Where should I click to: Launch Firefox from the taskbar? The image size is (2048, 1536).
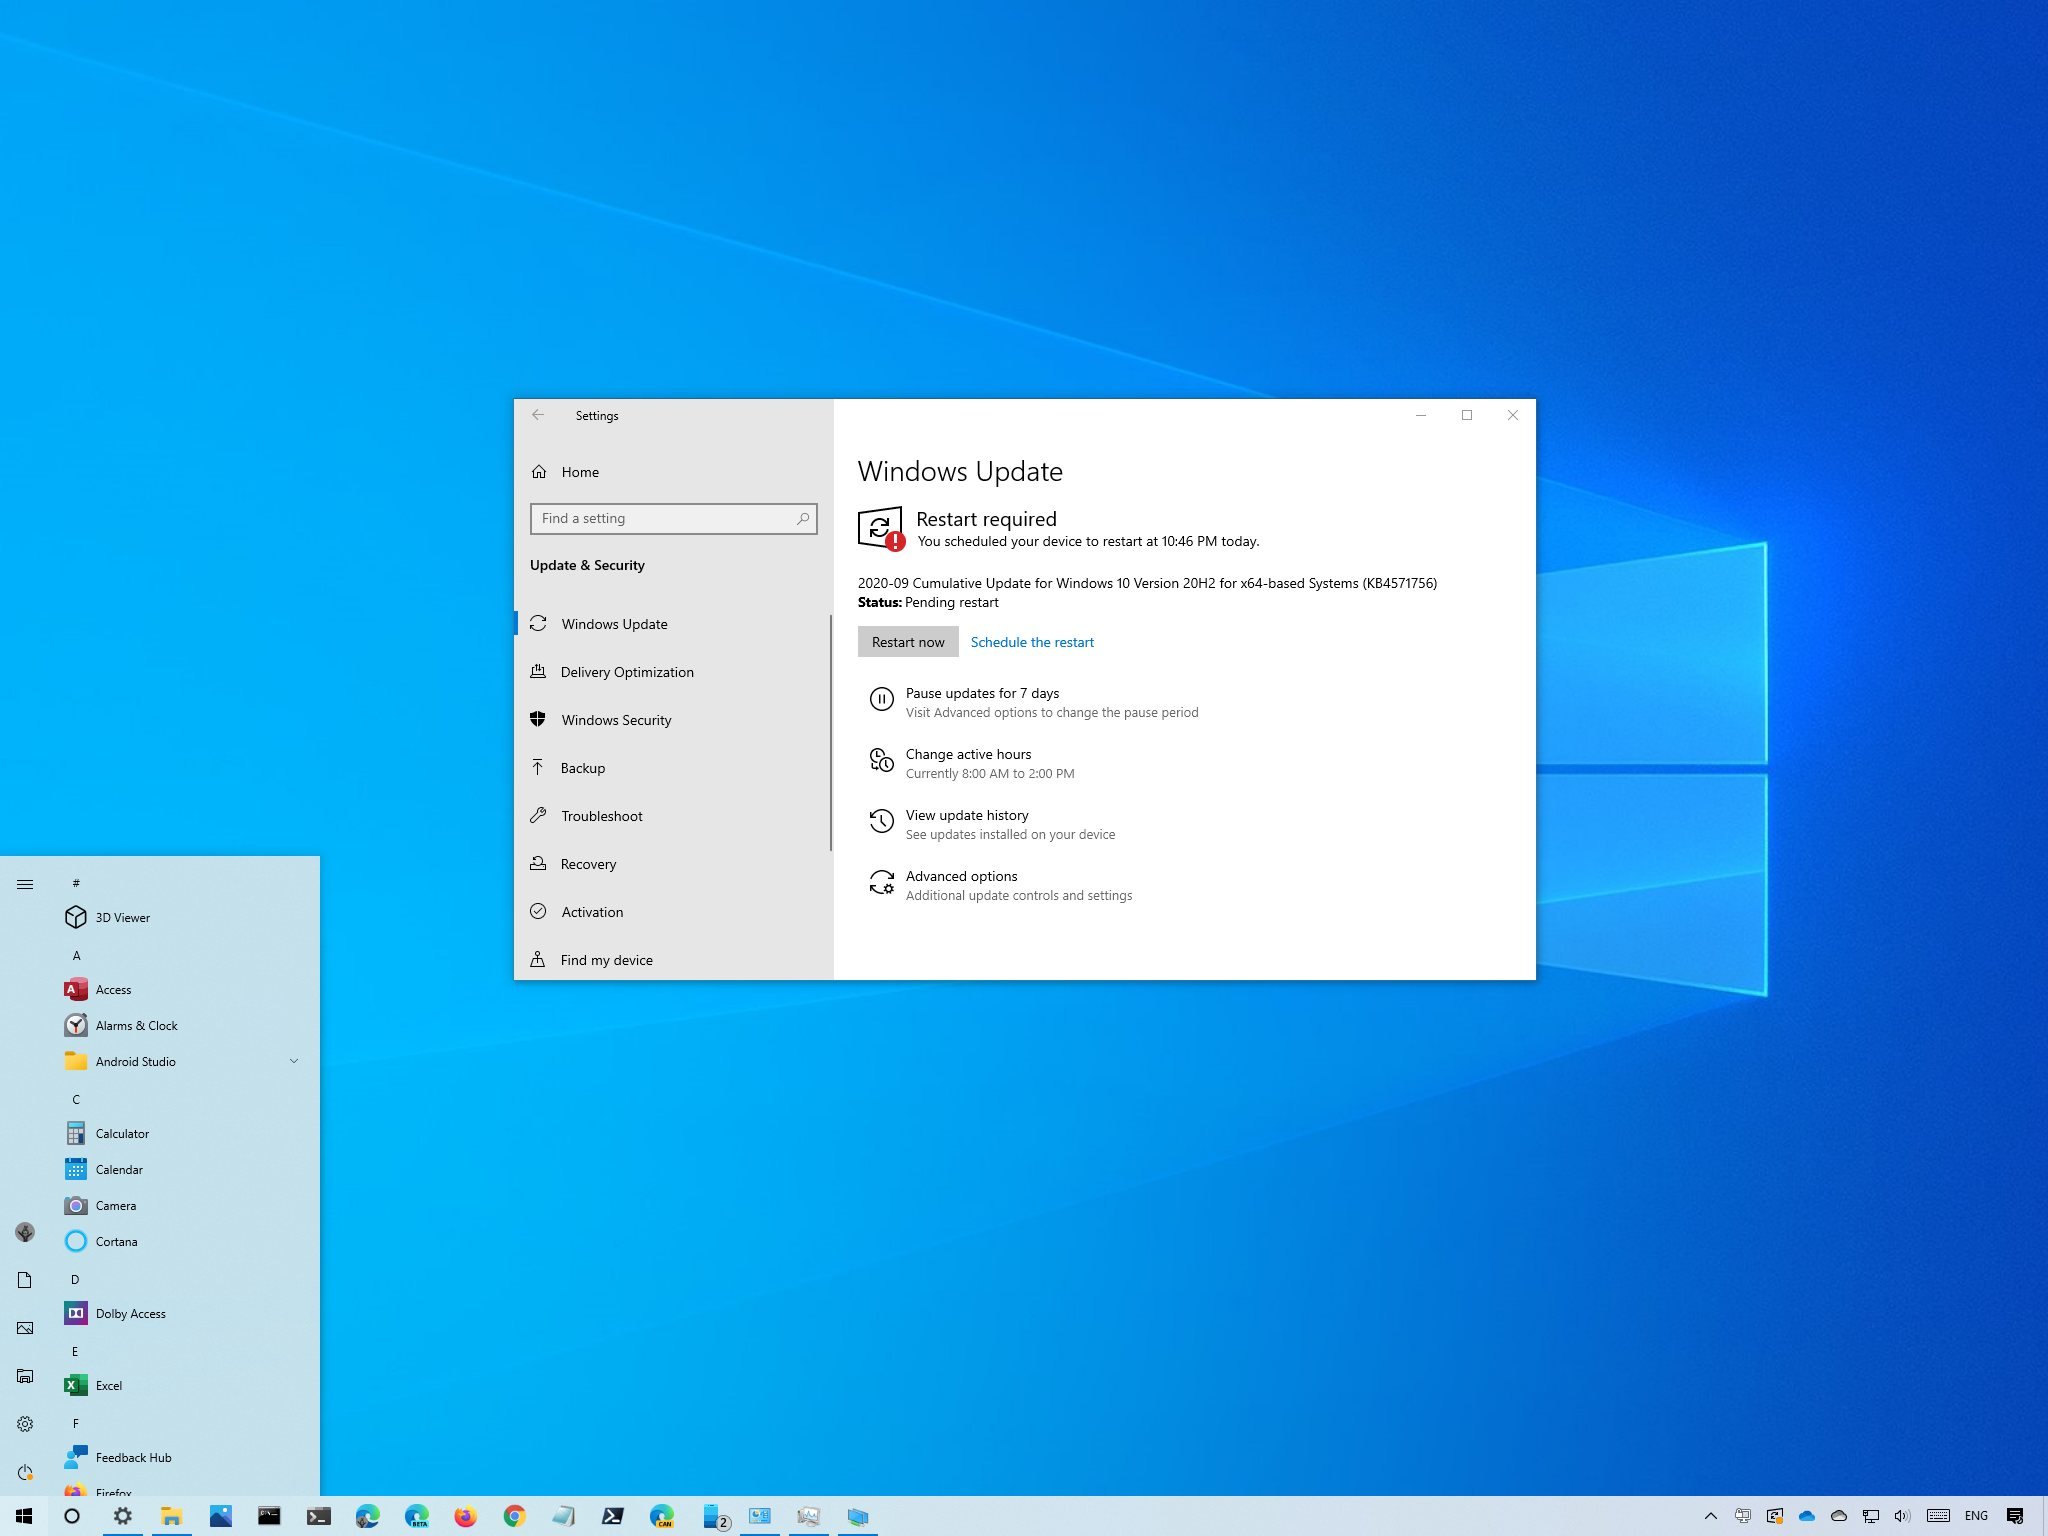click(x=465, y=1516)
